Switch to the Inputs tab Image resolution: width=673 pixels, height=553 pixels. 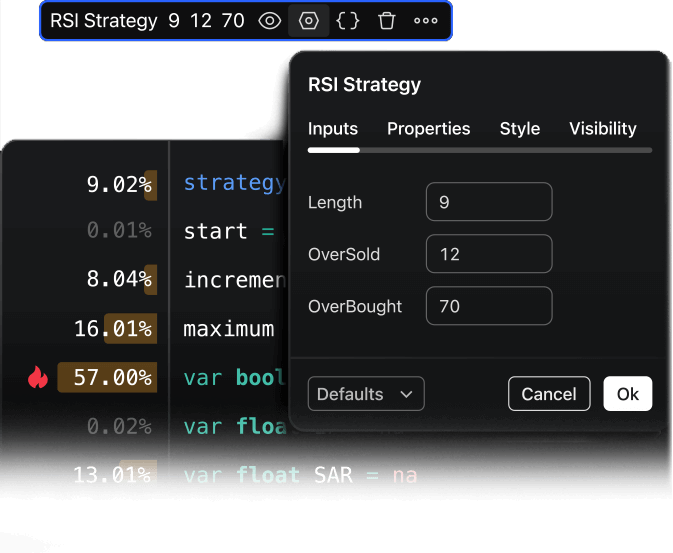click(333, 129)
